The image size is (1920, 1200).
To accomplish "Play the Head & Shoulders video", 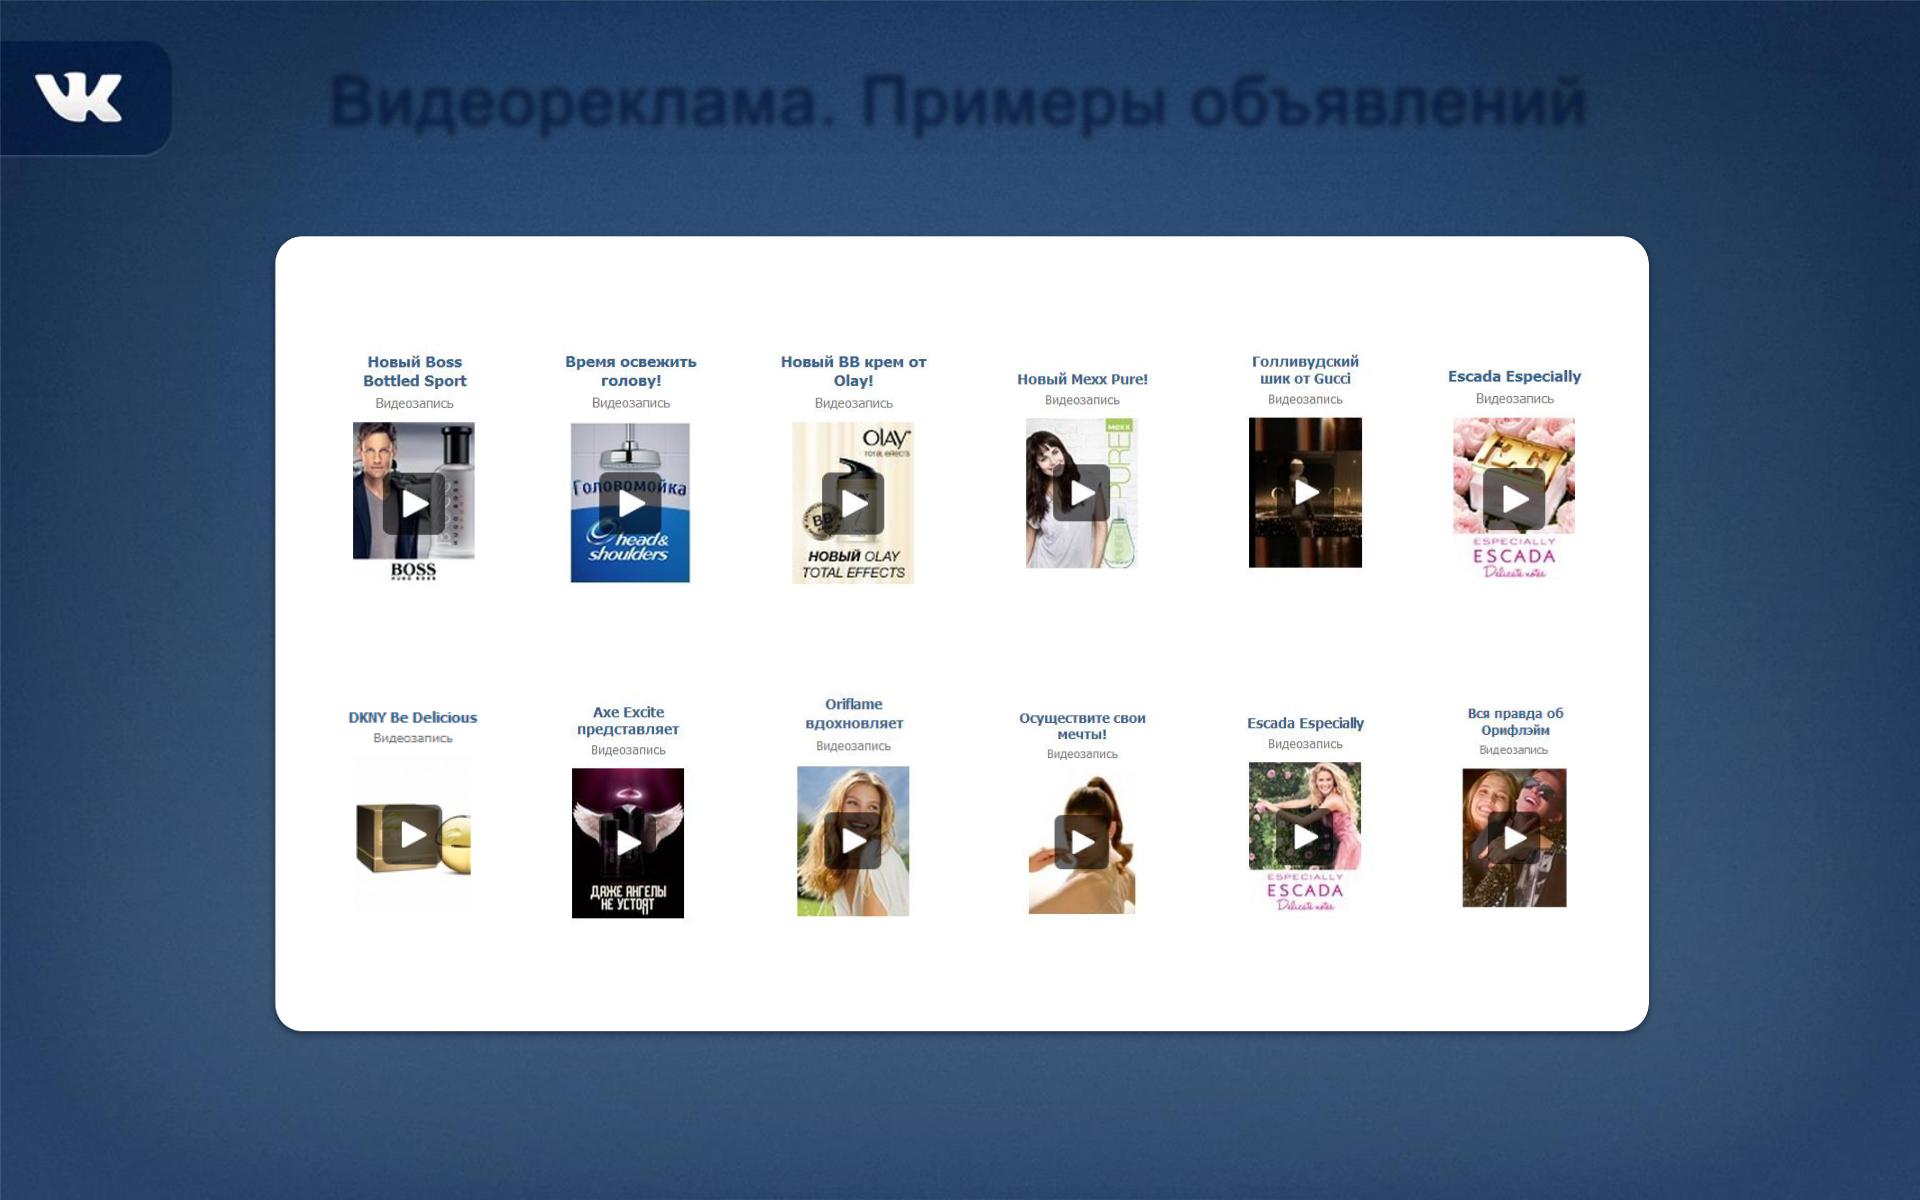I will coord(630,504).
